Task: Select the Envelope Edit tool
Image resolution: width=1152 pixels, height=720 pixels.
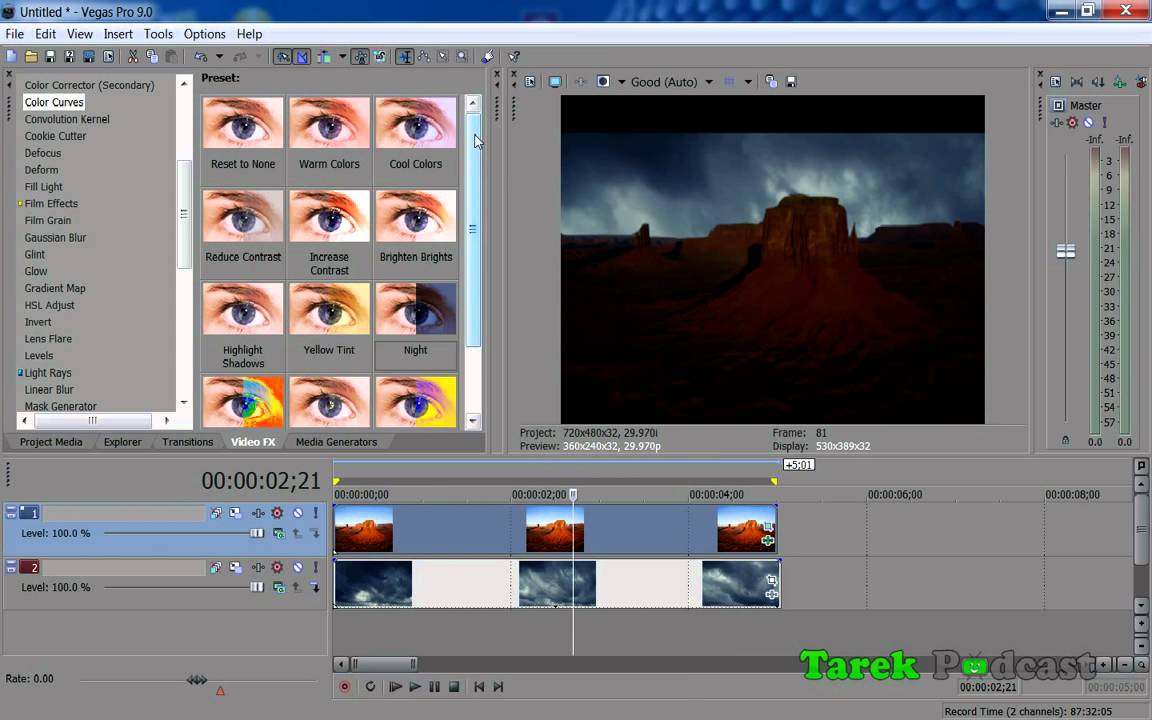Action: (424, 57)
